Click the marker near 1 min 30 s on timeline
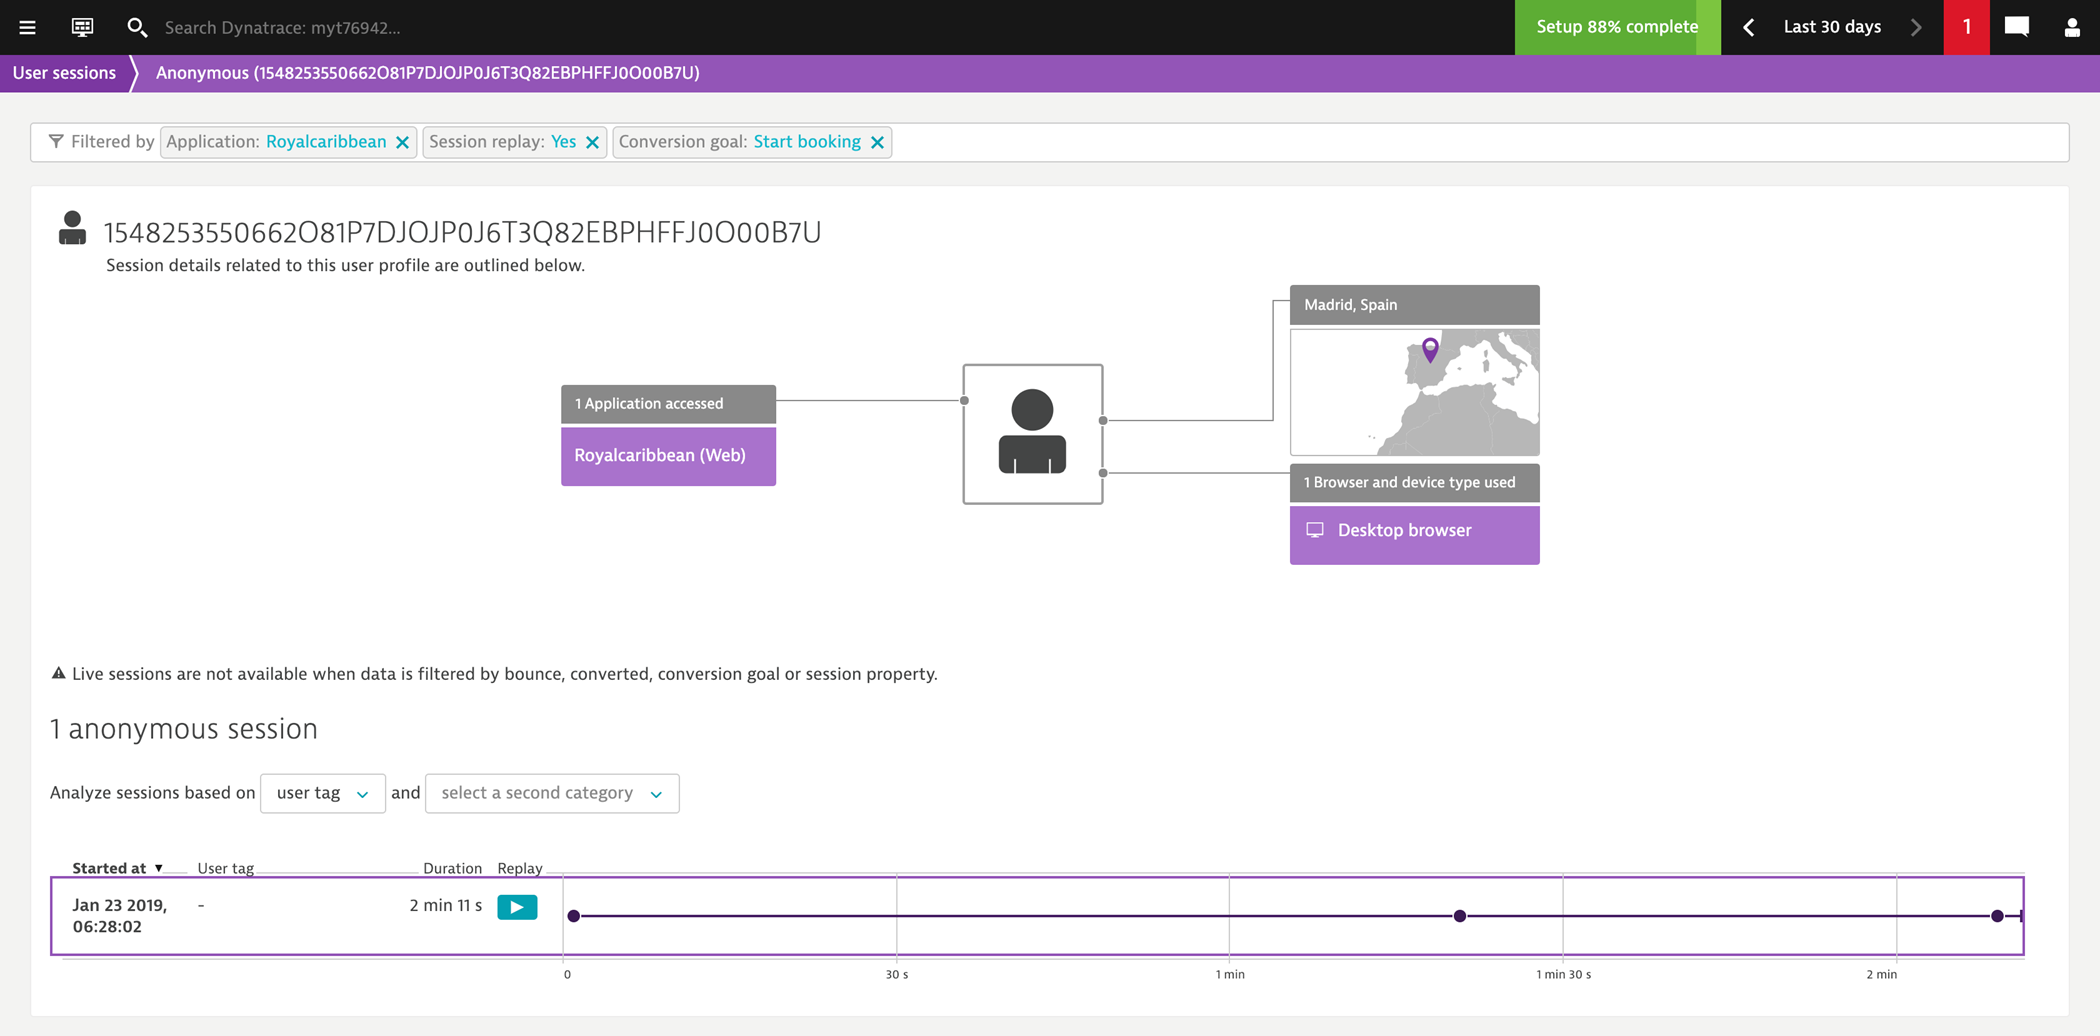The height and width of the screenshot is (1036, 2100). point(1460,915)
